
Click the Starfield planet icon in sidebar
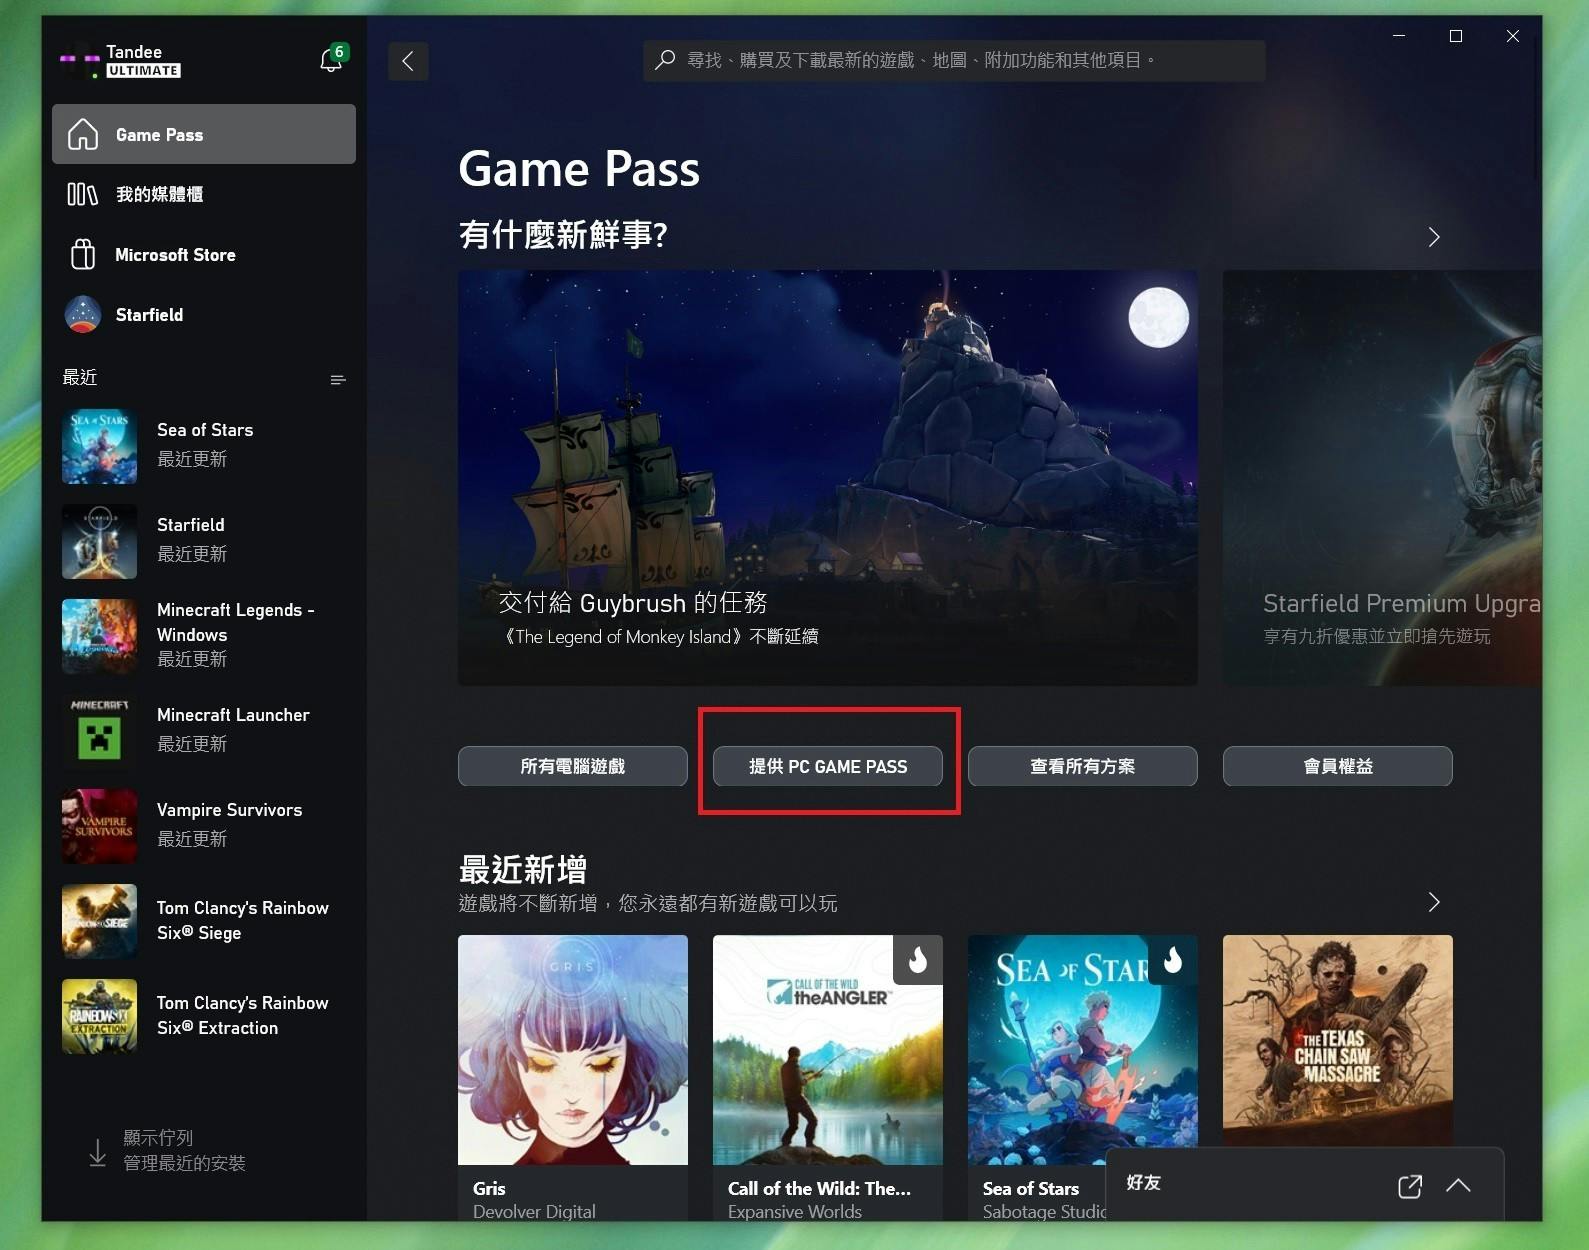tap(83, 314)
